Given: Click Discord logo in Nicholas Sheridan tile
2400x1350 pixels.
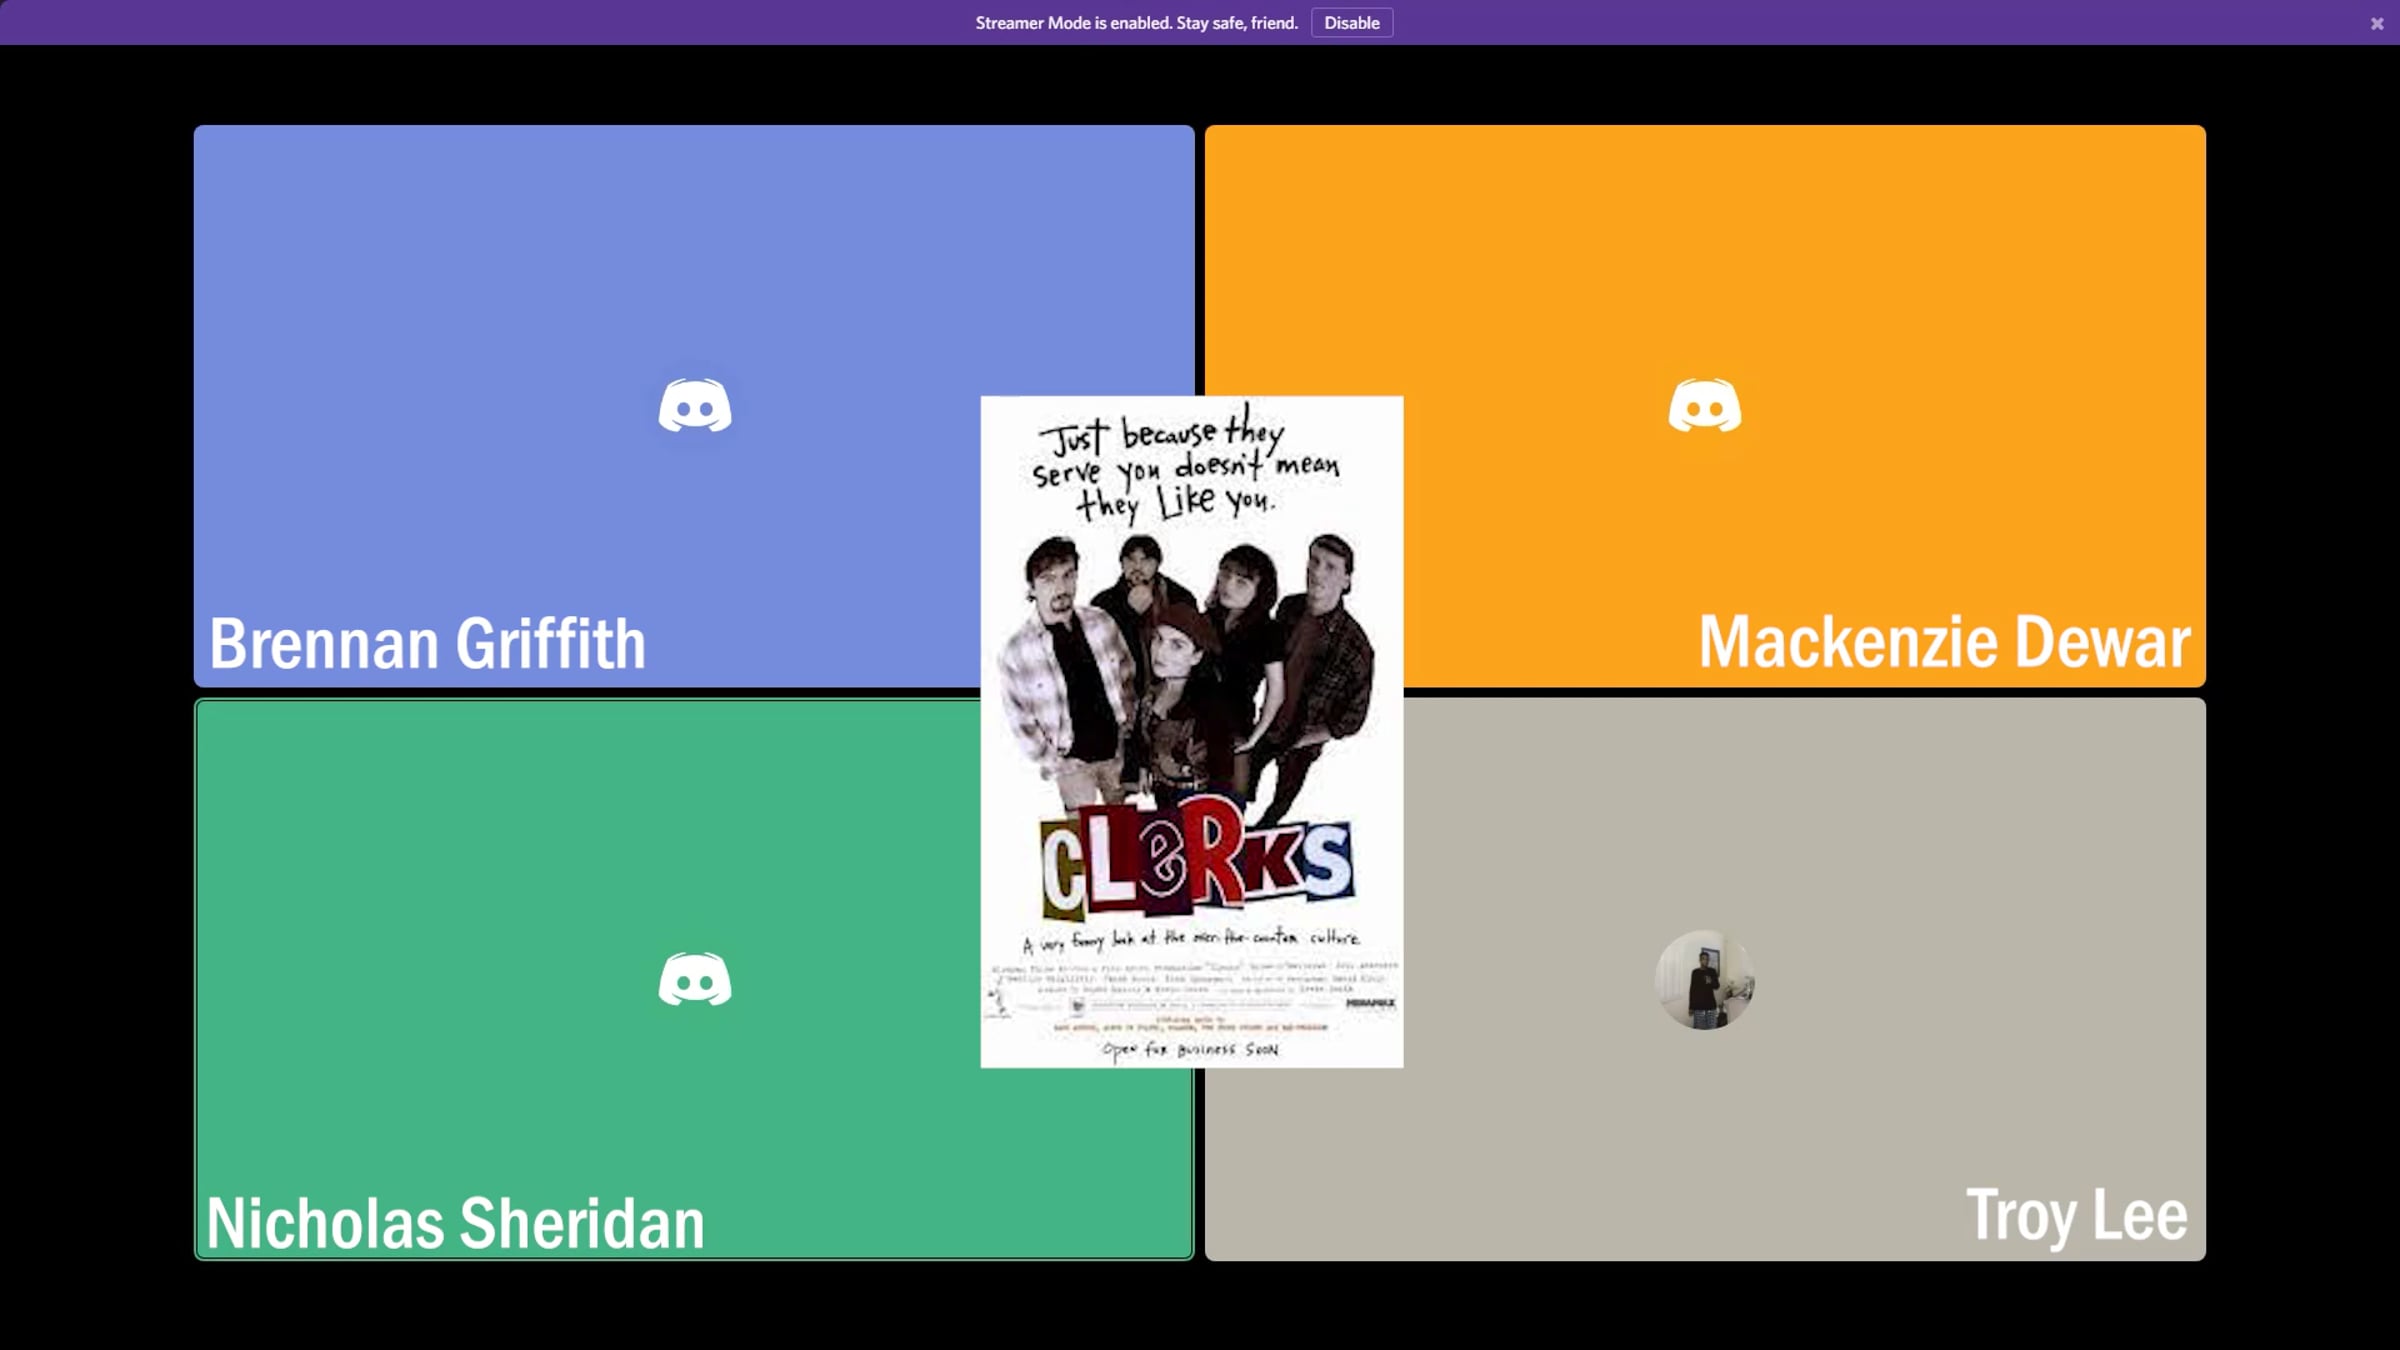Looking at the screenshot, I should [695, 979].
